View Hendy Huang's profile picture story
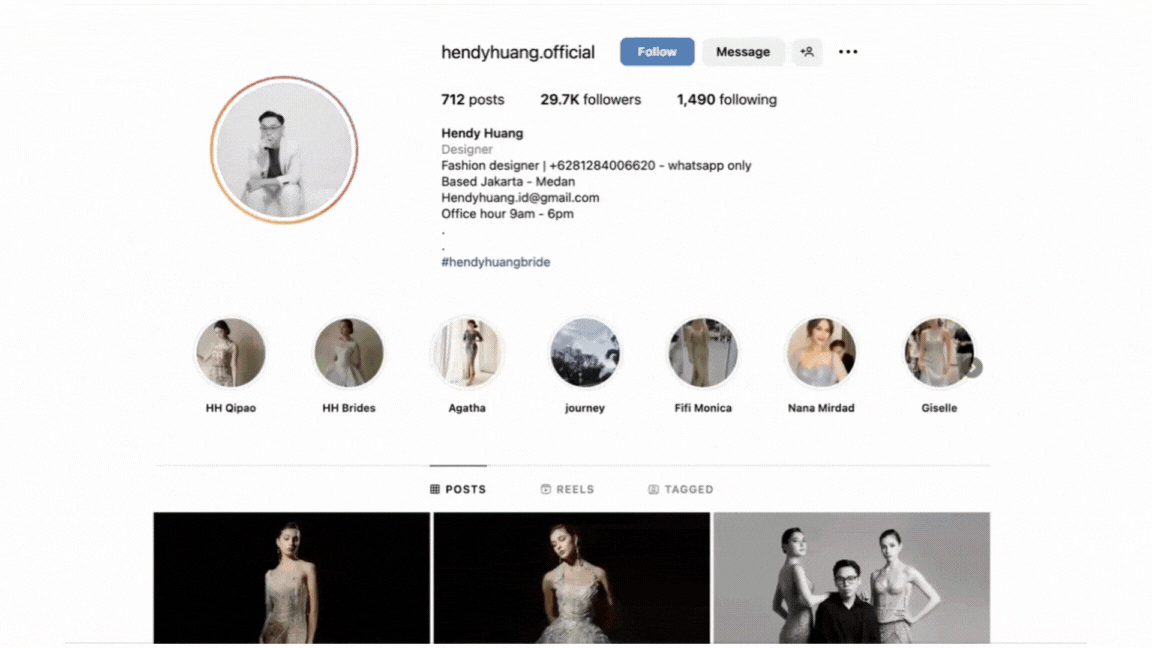Screen dimensions: 1152x648 click(284, 150)
